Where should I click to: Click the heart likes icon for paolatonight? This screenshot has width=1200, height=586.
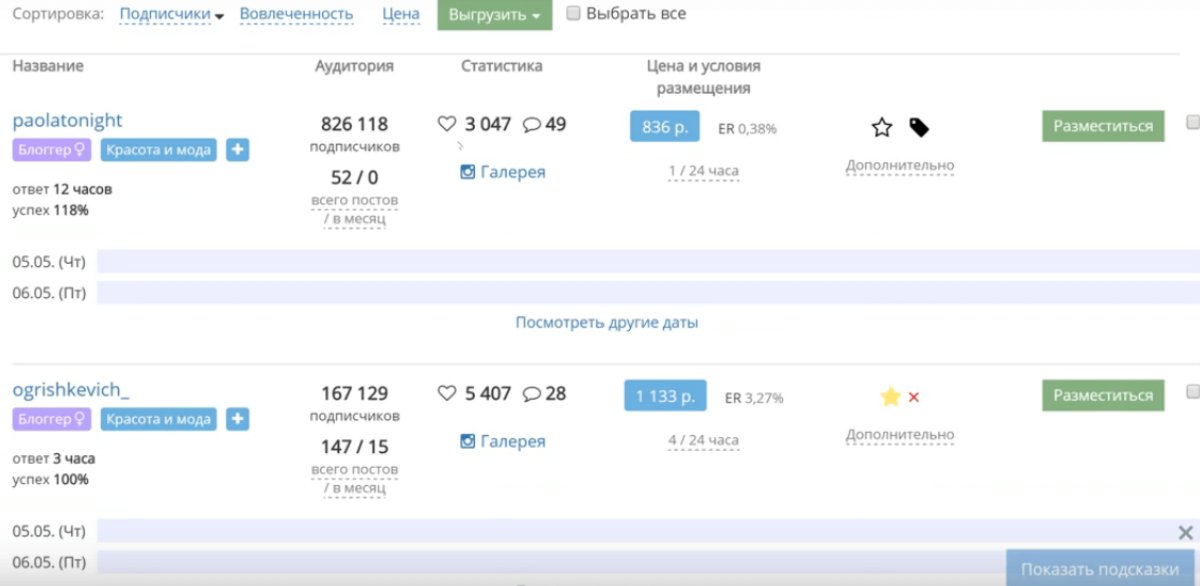(447, 124)
